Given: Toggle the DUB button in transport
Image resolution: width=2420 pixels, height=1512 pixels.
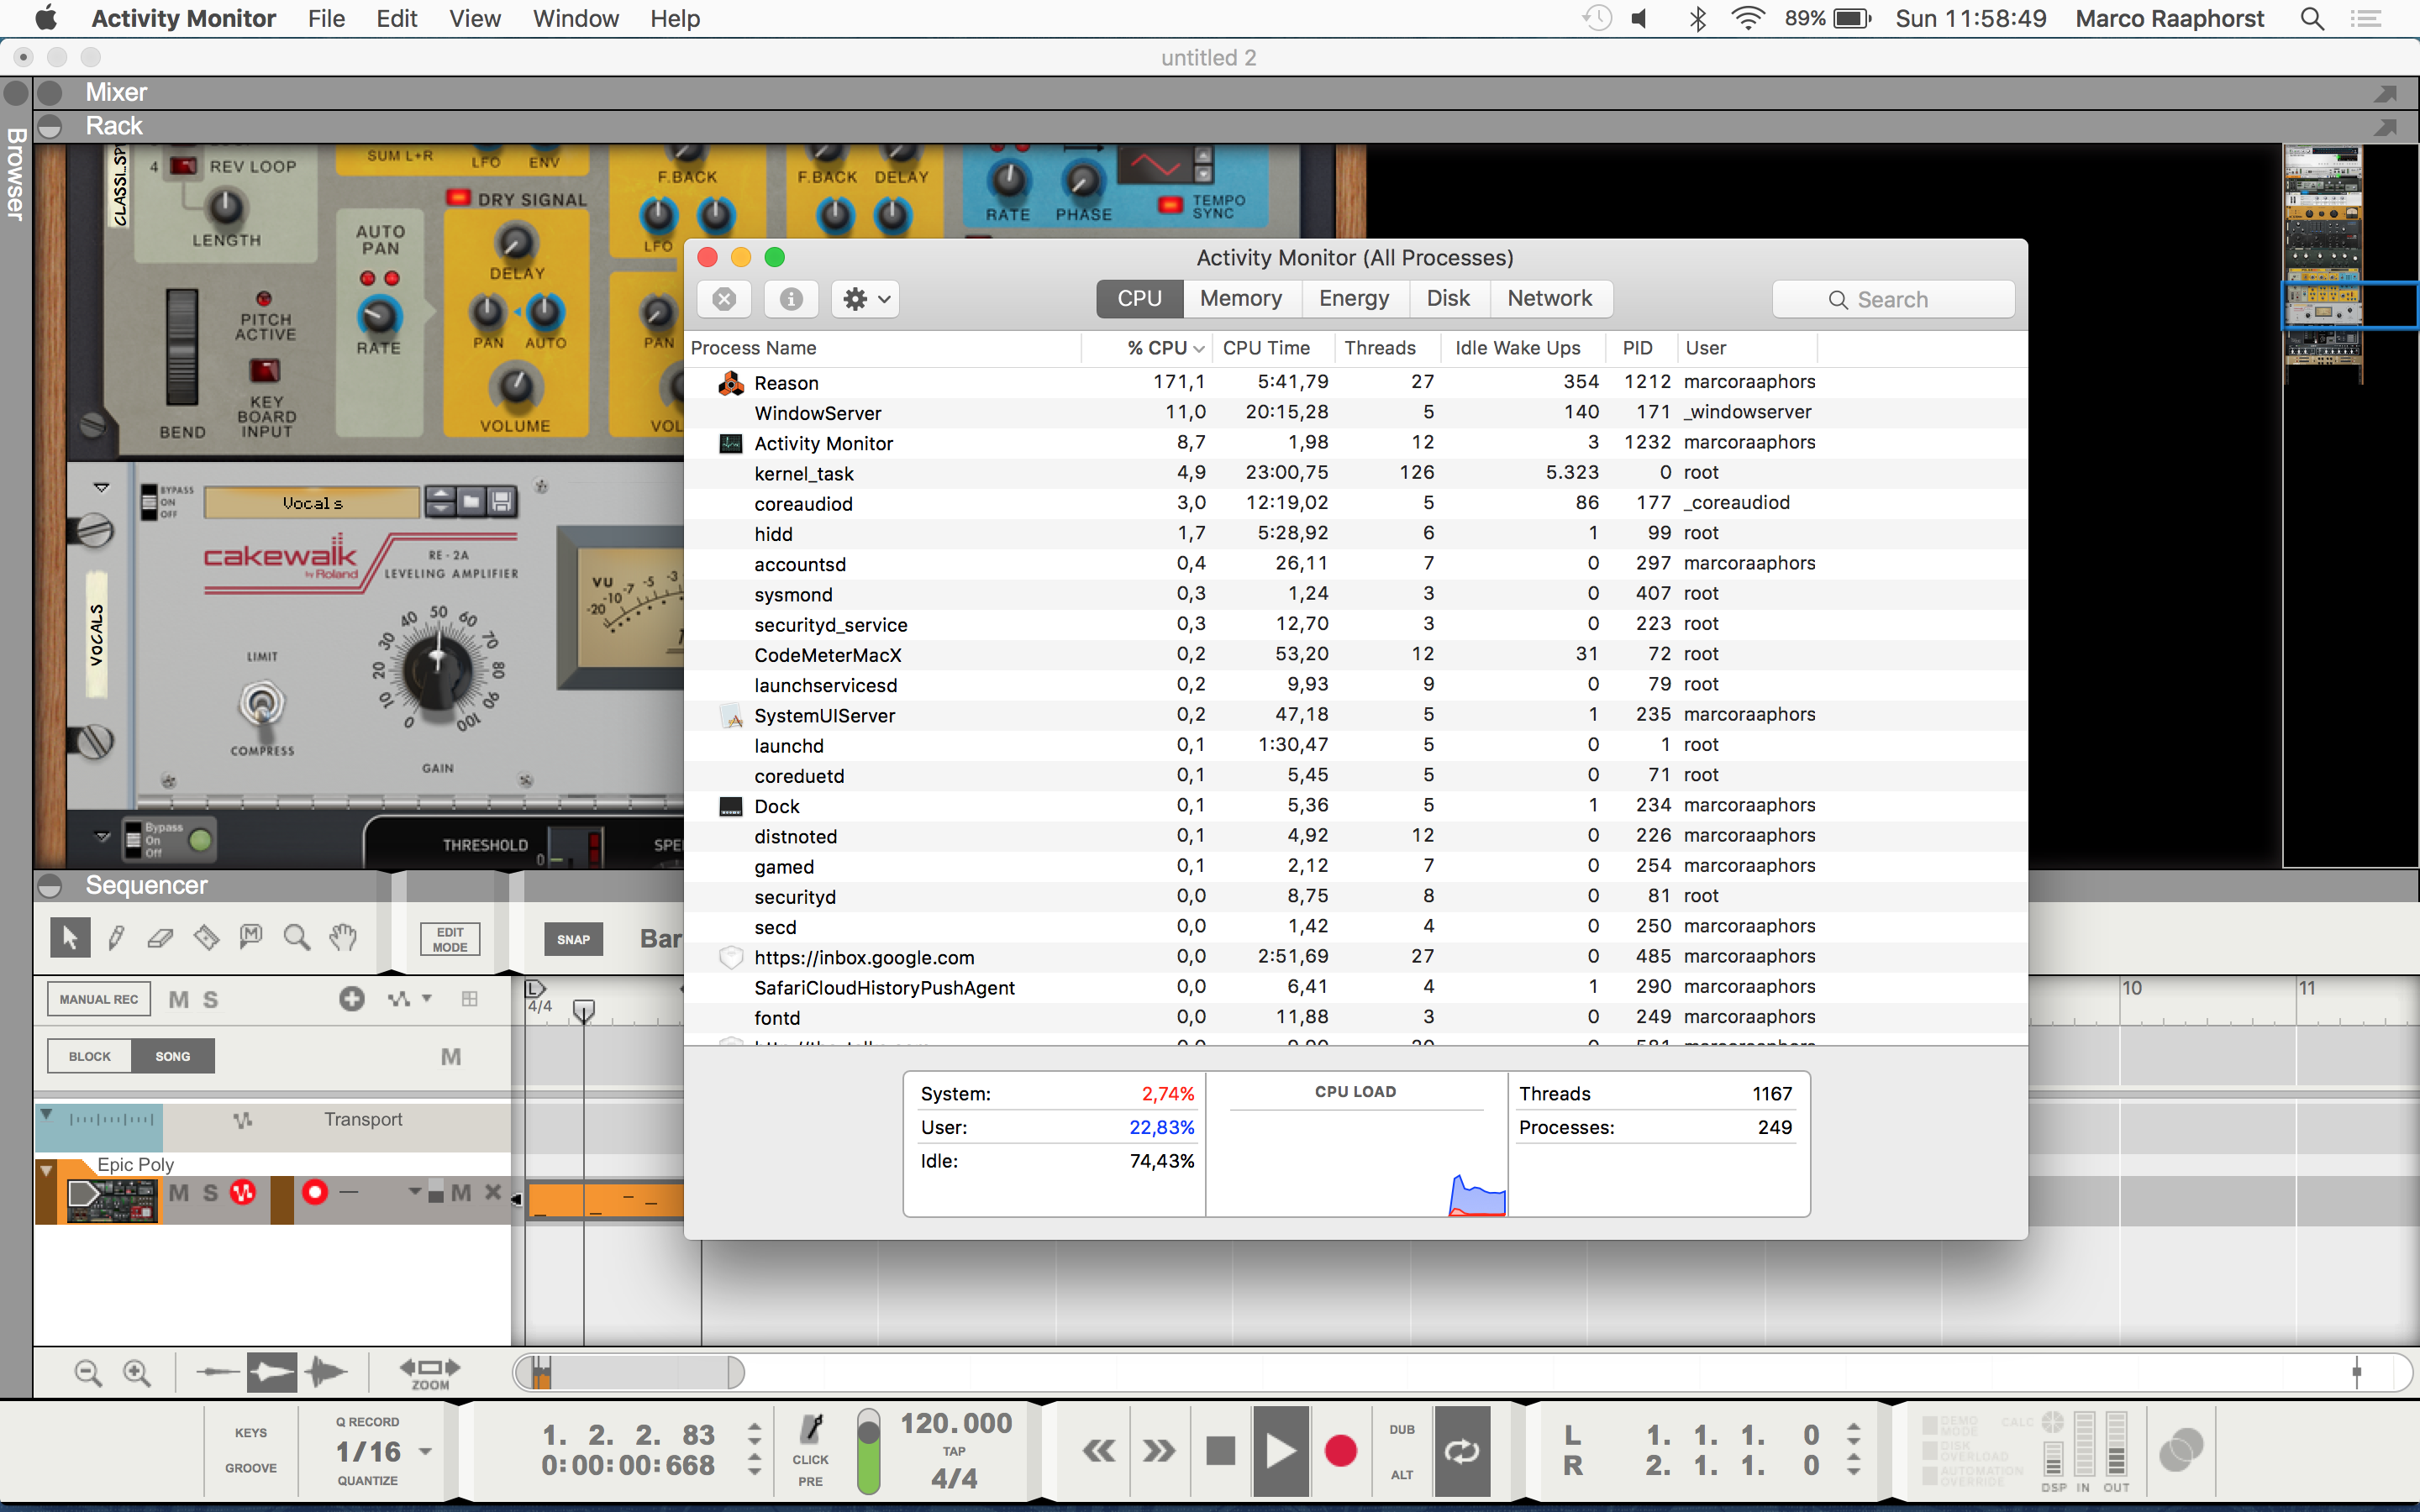Looking at the screenshot, I should pyautogui.click(x=1402, y=1429).
